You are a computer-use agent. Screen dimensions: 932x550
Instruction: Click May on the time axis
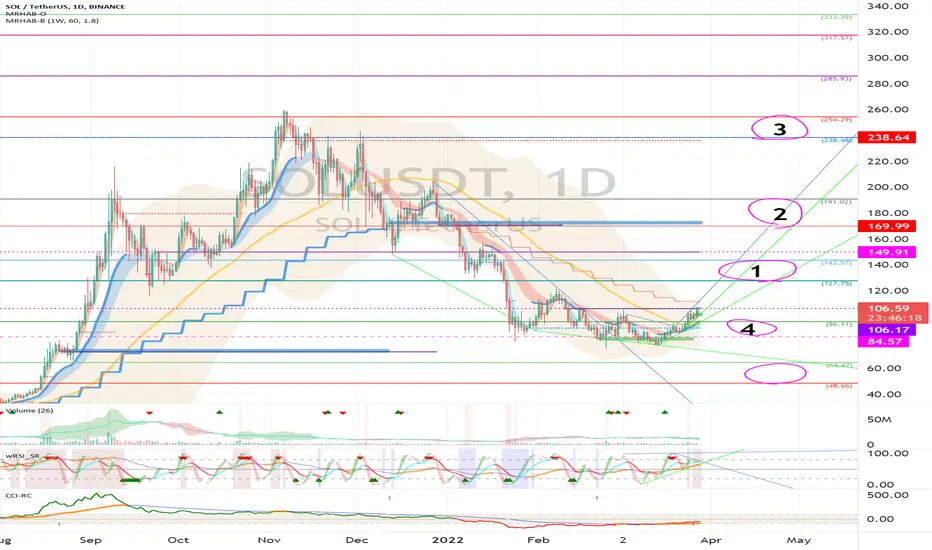pos(798,540)
